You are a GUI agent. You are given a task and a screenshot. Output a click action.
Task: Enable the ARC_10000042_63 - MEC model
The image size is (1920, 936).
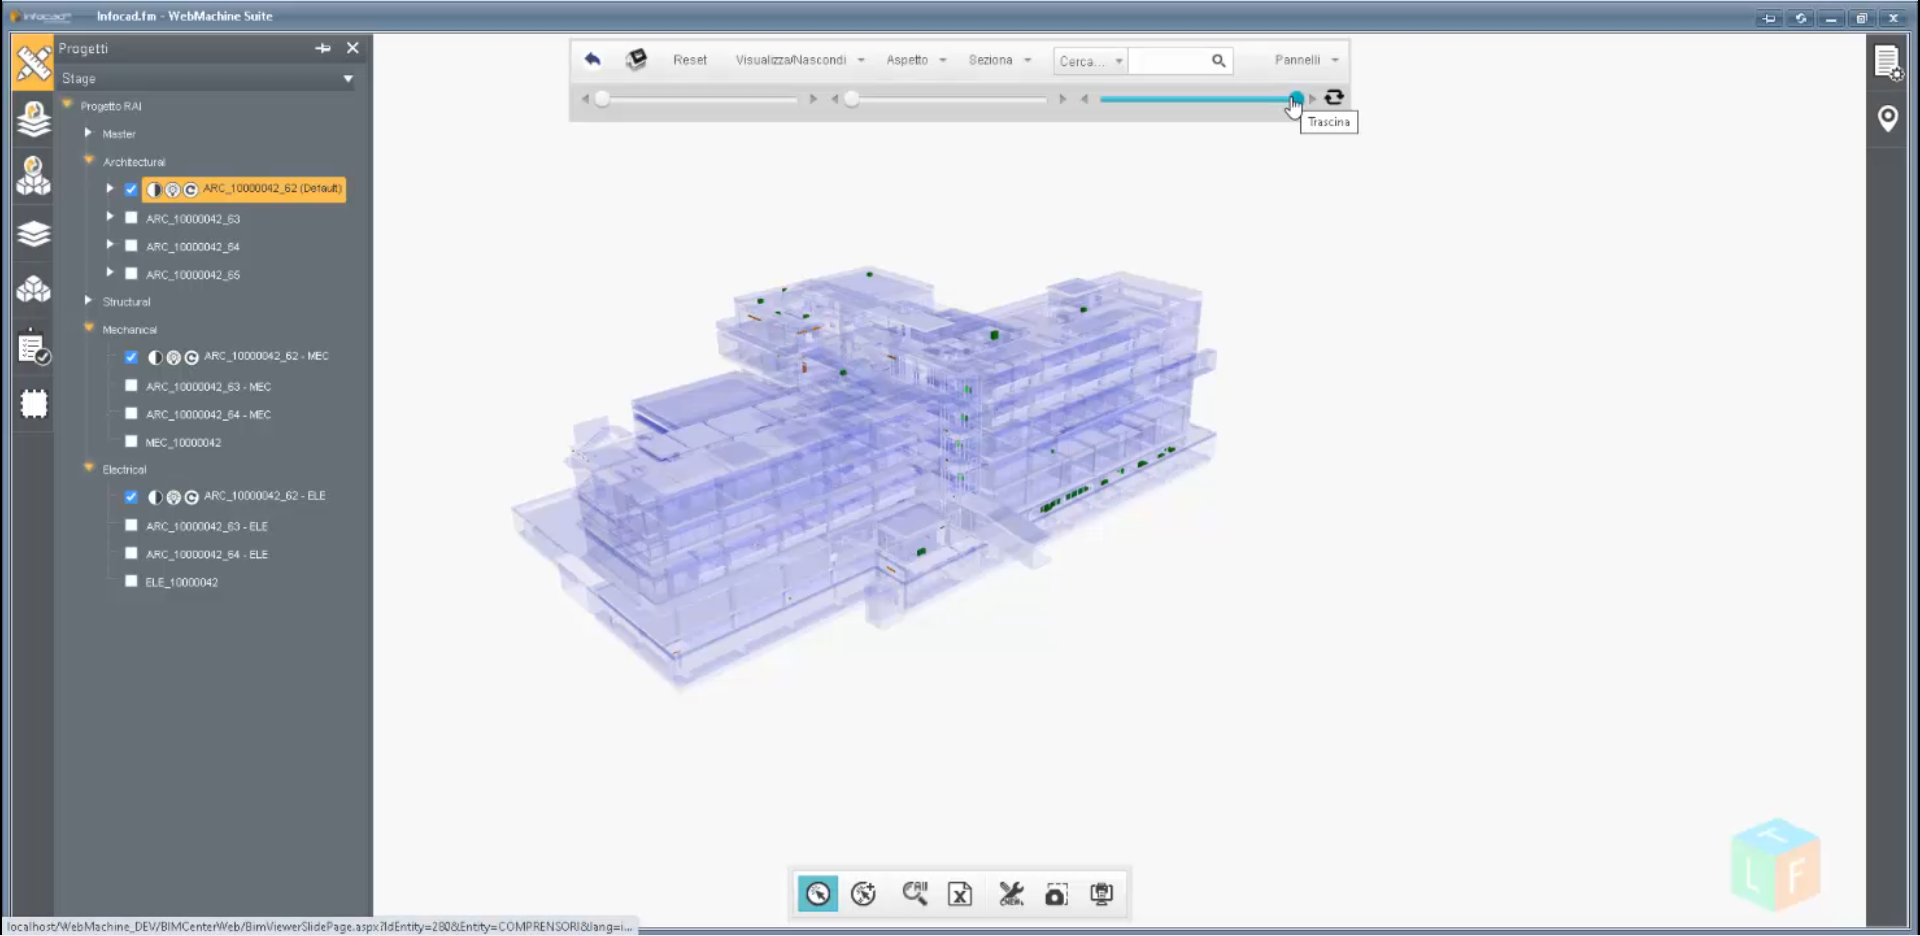click(131, 385)
